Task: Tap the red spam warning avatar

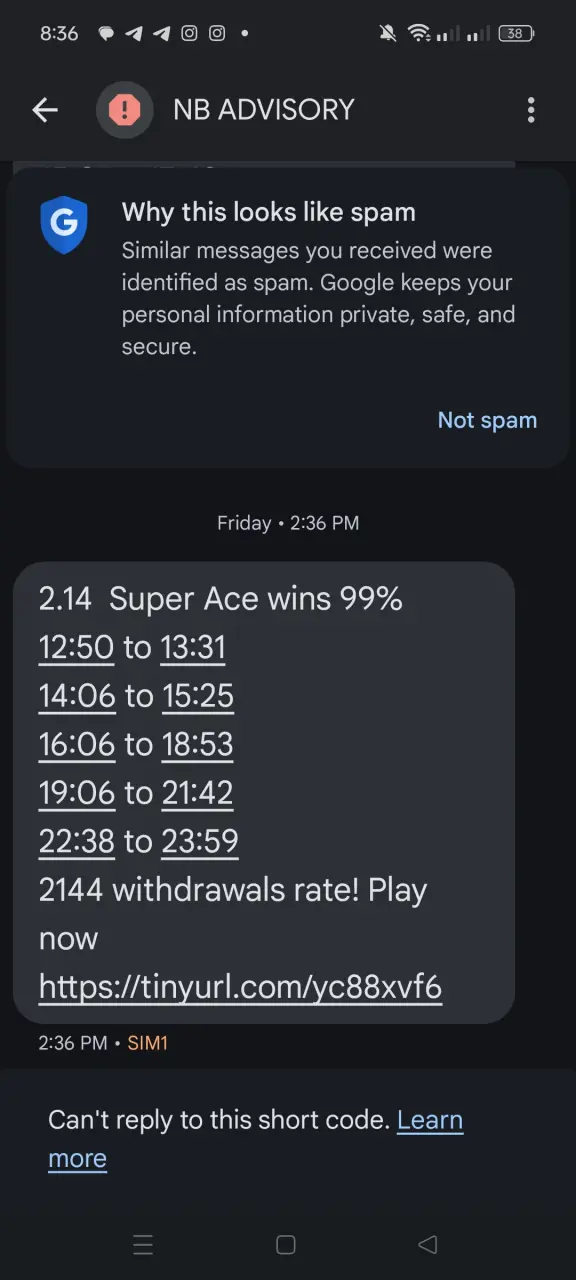Action: (125, 110)
